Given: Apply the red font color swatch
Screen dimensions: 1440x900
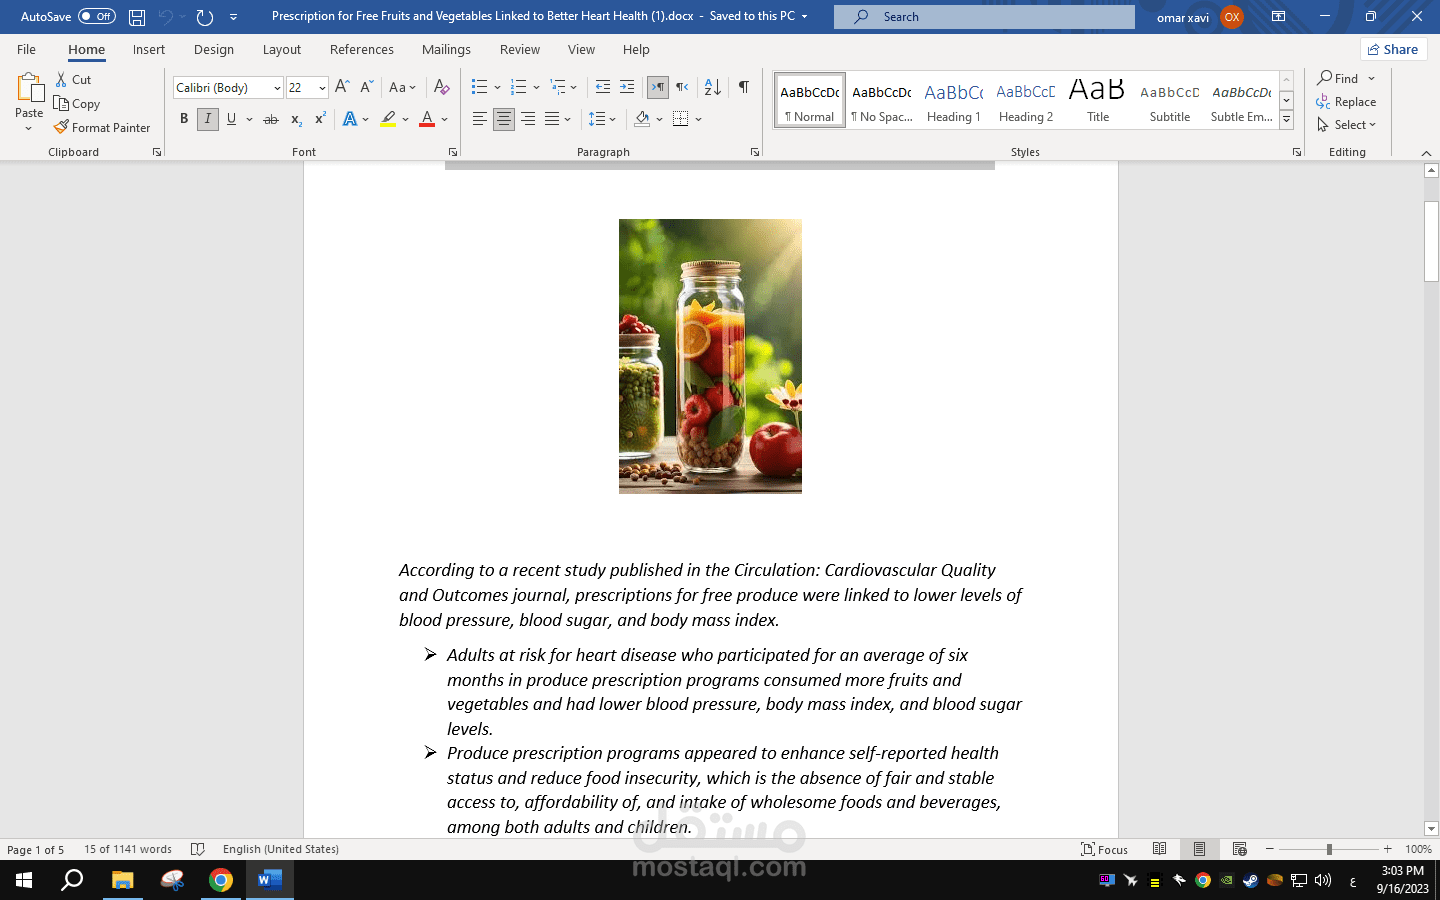Looking at the screenshot, I should [x=427, y=119].
